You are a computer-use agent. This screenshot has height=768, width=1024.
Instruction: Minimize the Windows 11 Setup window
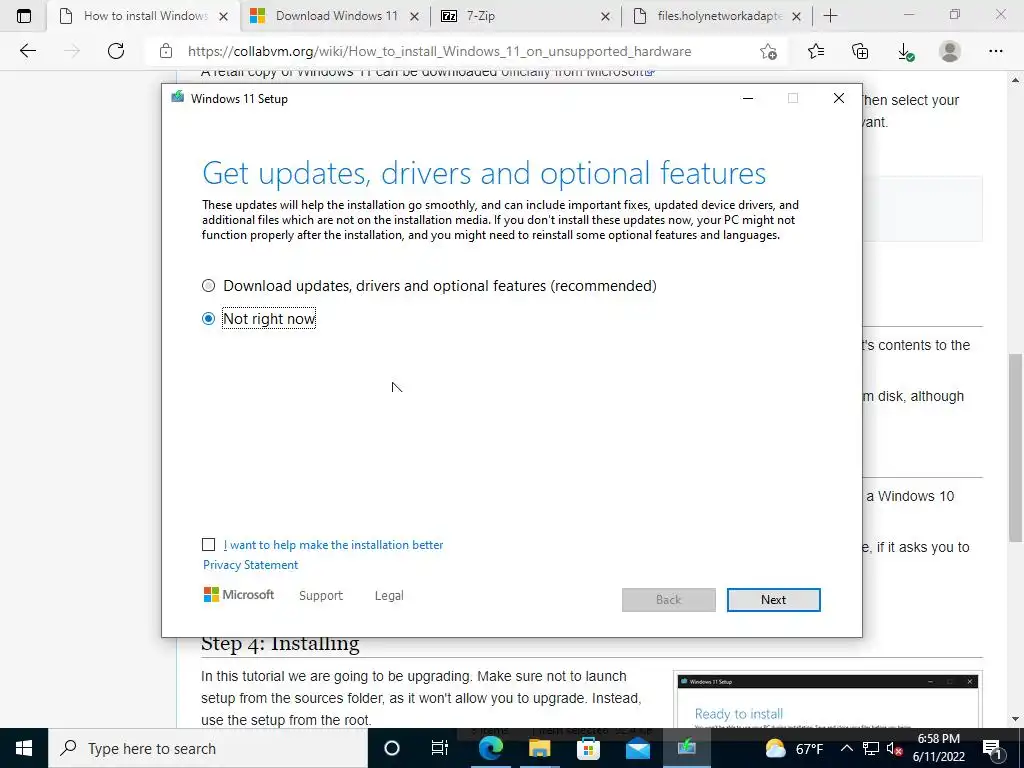(748, 99)
